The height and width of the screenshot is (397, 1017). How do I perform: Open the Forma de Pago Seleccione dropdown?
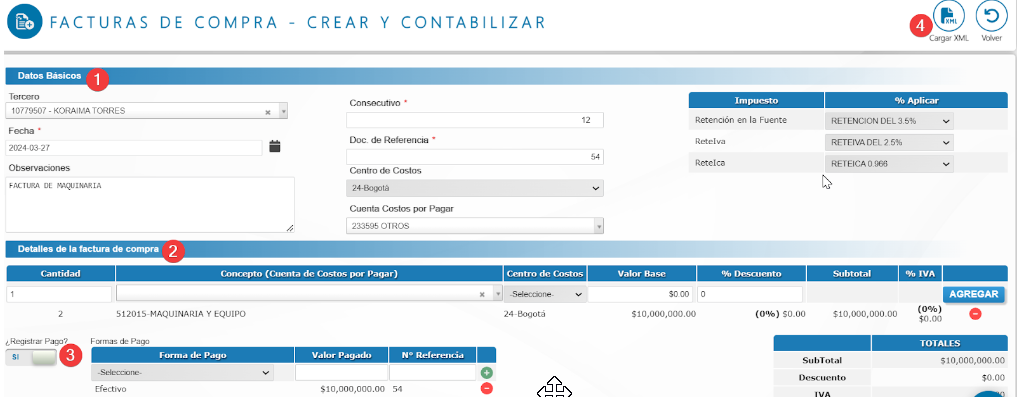click(183, 372)
